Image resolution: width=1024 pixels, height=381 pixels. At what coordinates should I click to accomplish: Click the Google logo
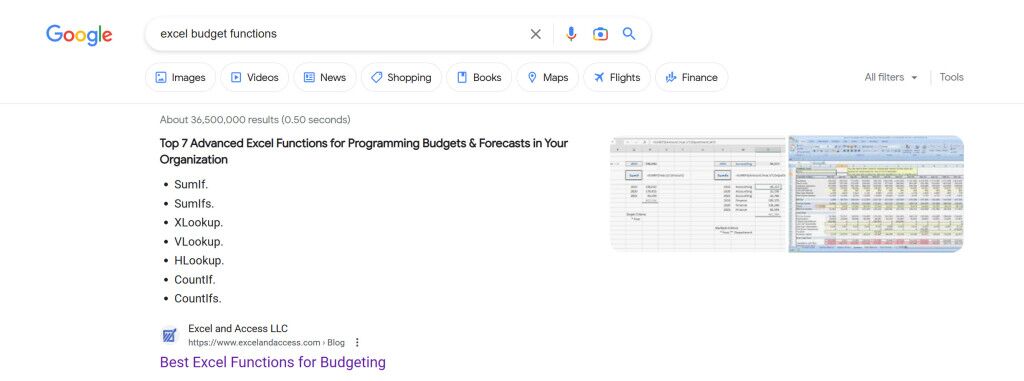pos(79,35)
